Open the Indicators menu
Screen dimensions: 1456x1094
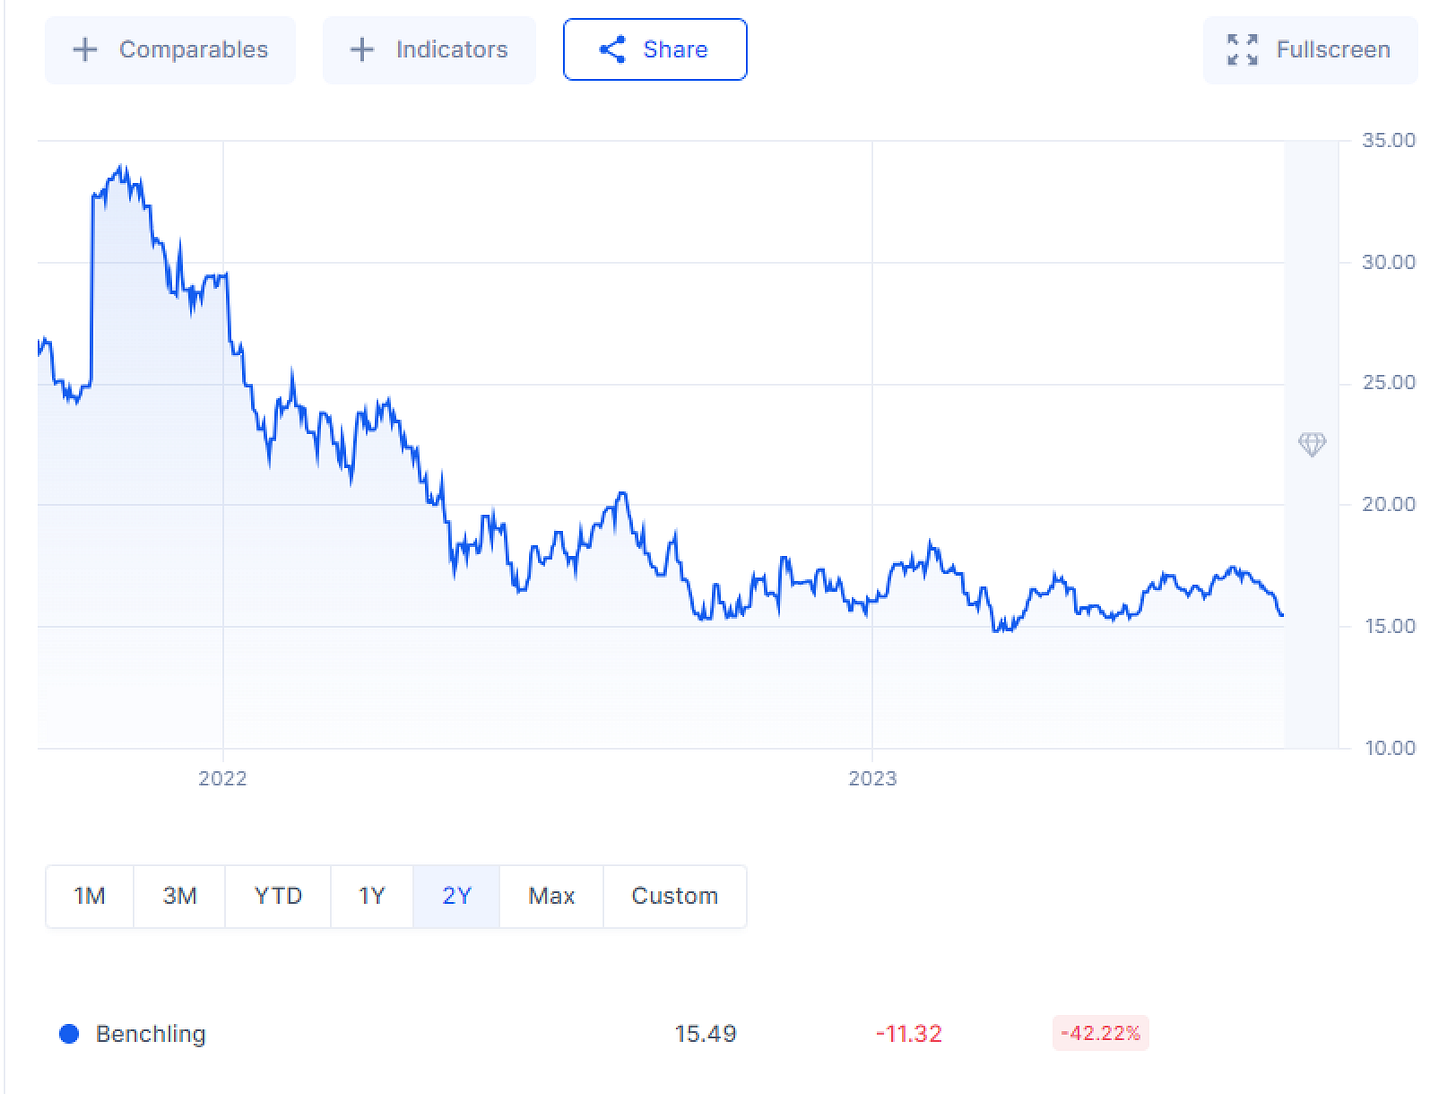(429, 50)
